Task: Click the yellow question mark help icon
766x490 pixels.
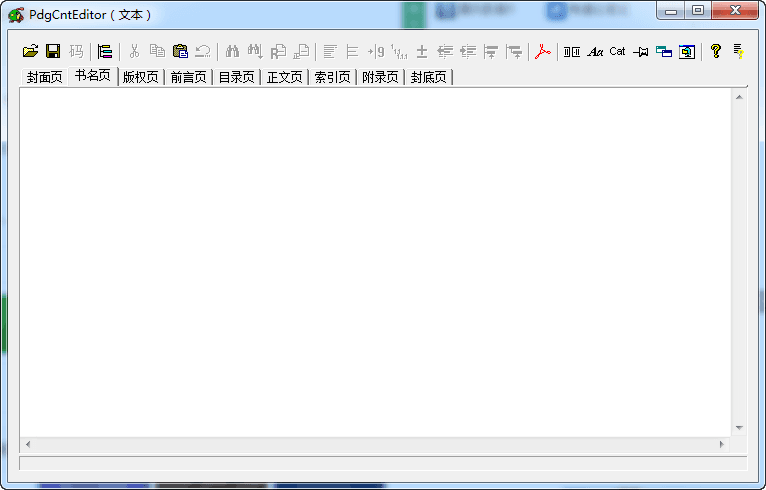Action: 715,51
